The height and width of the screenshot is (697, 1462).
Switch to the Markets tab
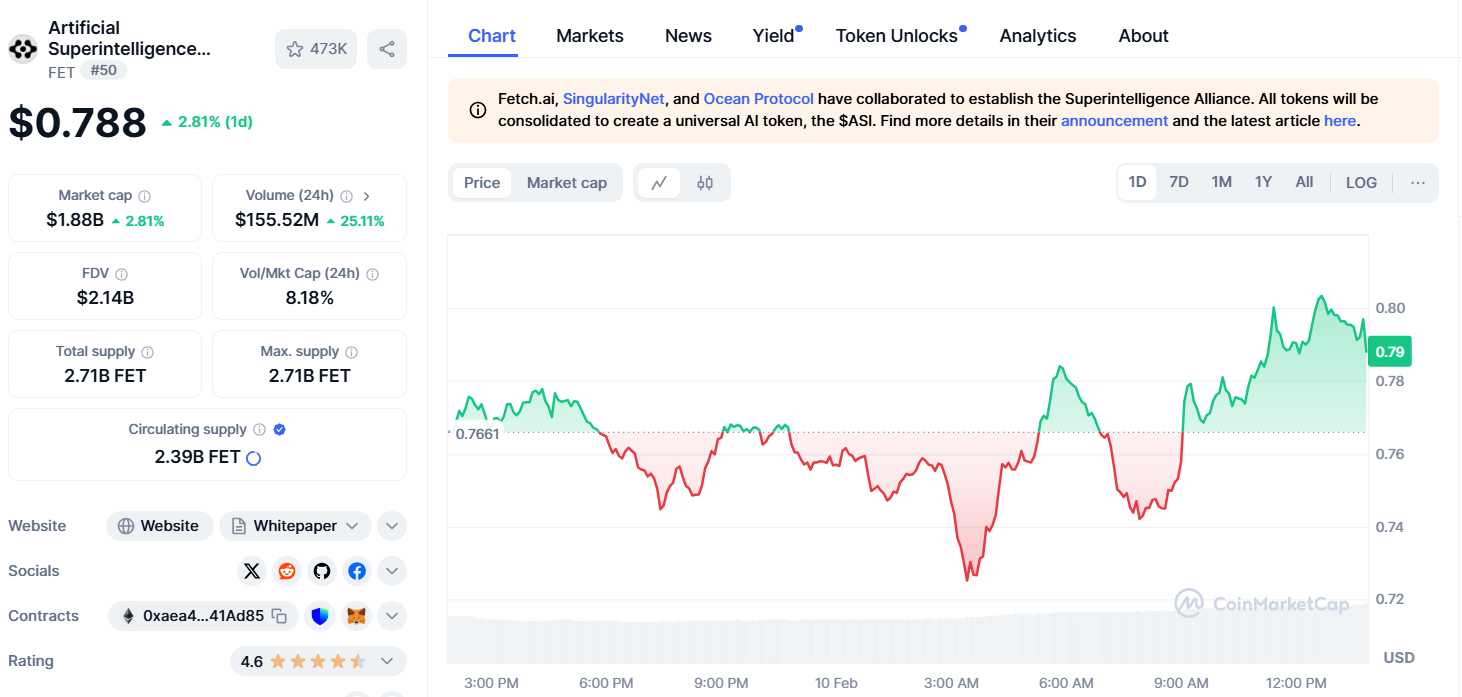click(590, 36)
